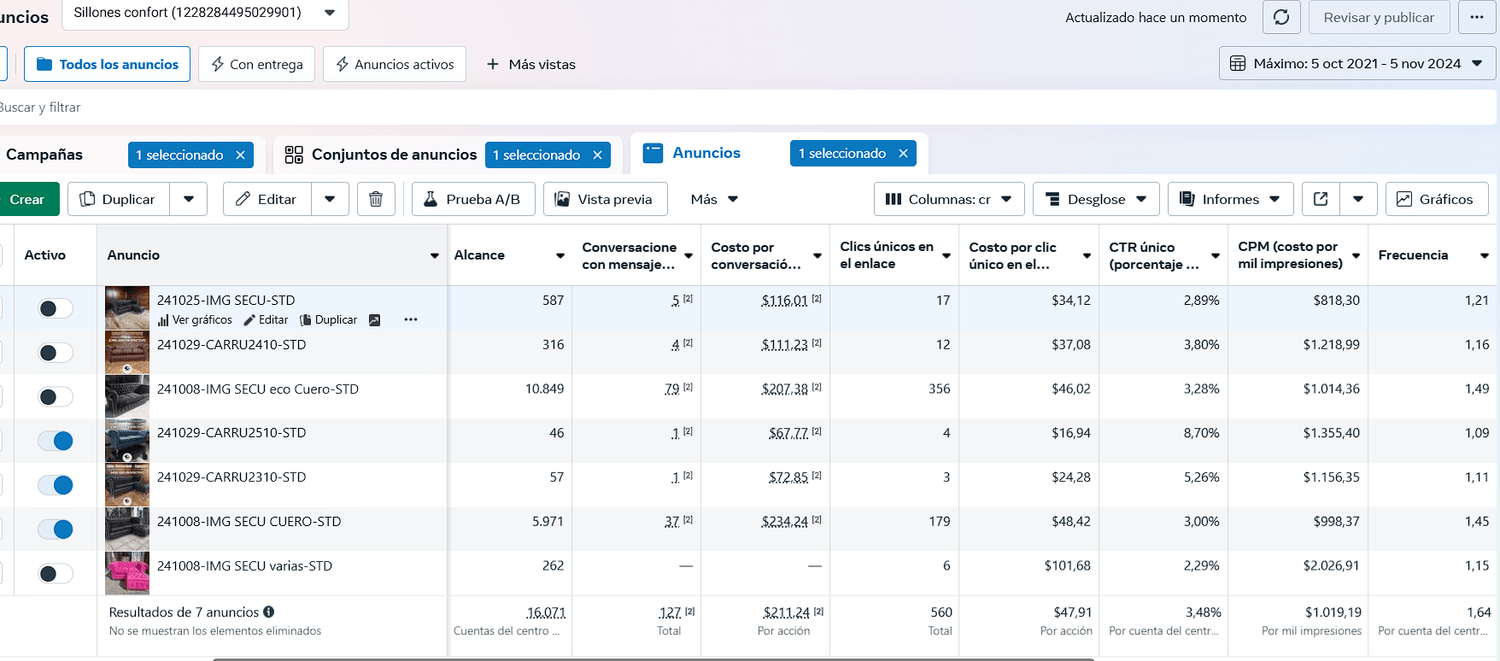Click the export share icon
Viewport: 1500px width, 661px height.
[x=1320, y=199]
